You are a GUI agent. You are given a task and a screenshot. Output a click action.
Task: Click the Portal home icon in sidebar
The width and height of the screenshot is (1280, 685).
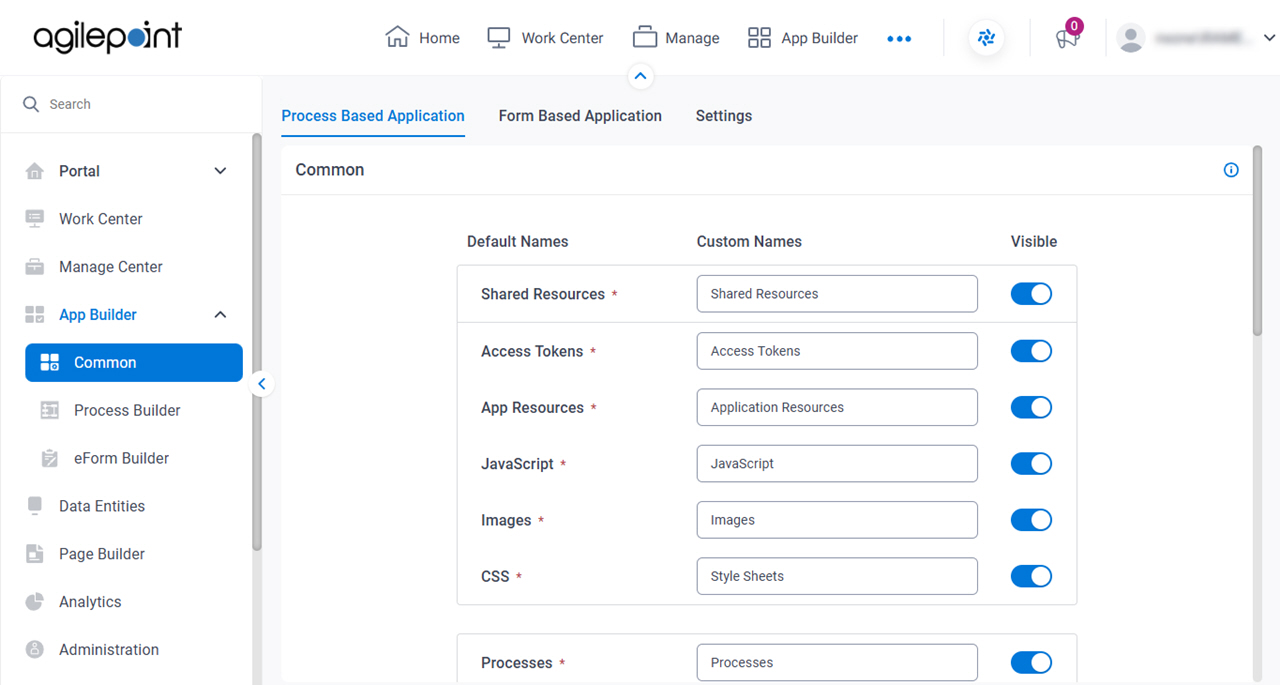35,171
